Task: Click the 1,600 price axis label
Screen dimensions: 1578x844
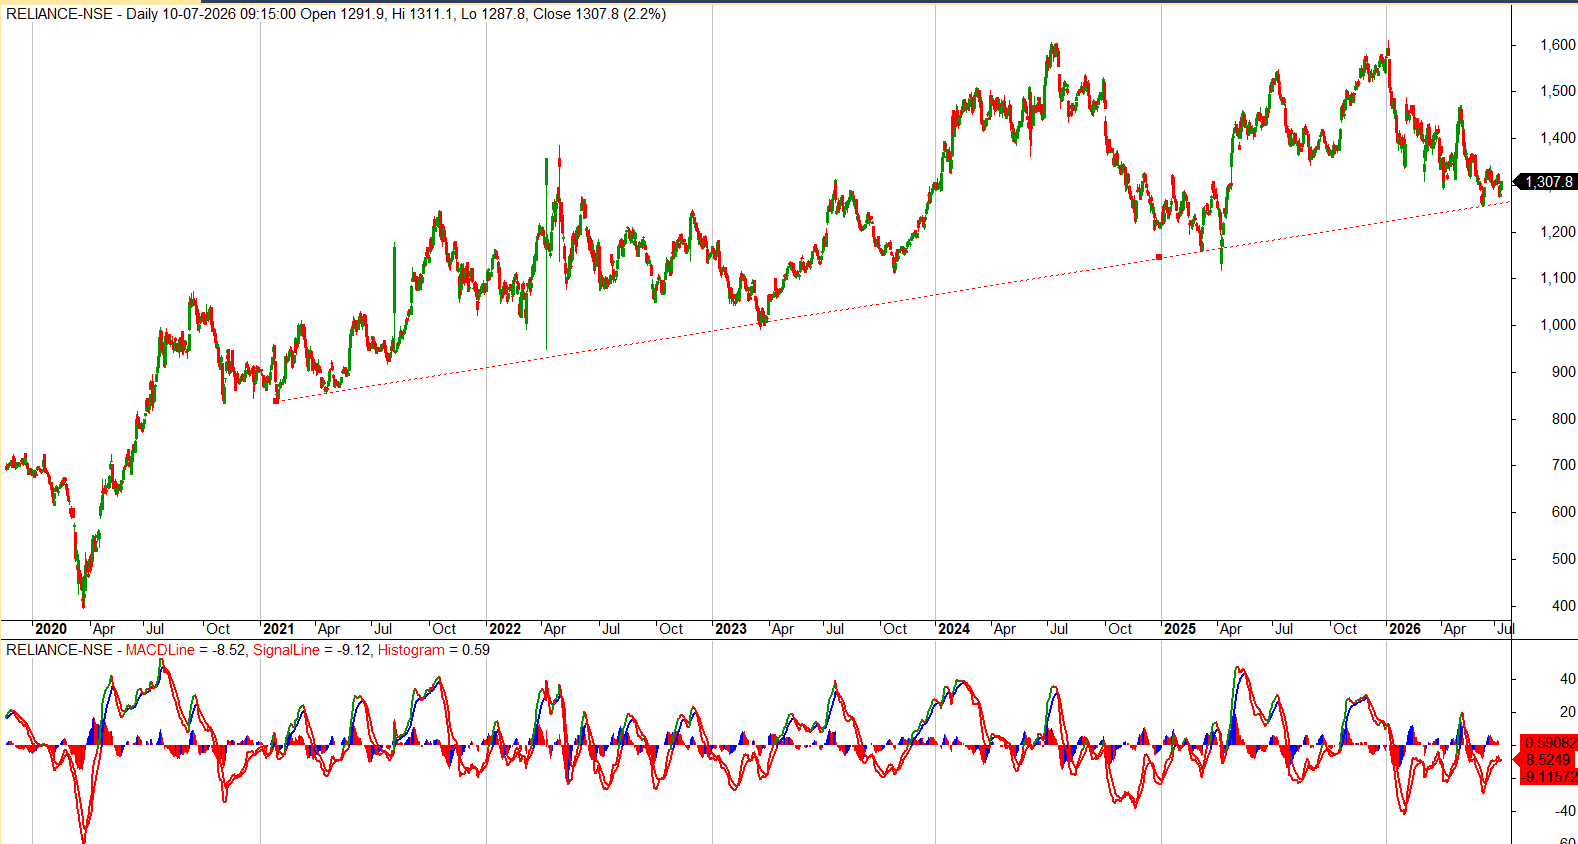Action: coord(1558,45)
